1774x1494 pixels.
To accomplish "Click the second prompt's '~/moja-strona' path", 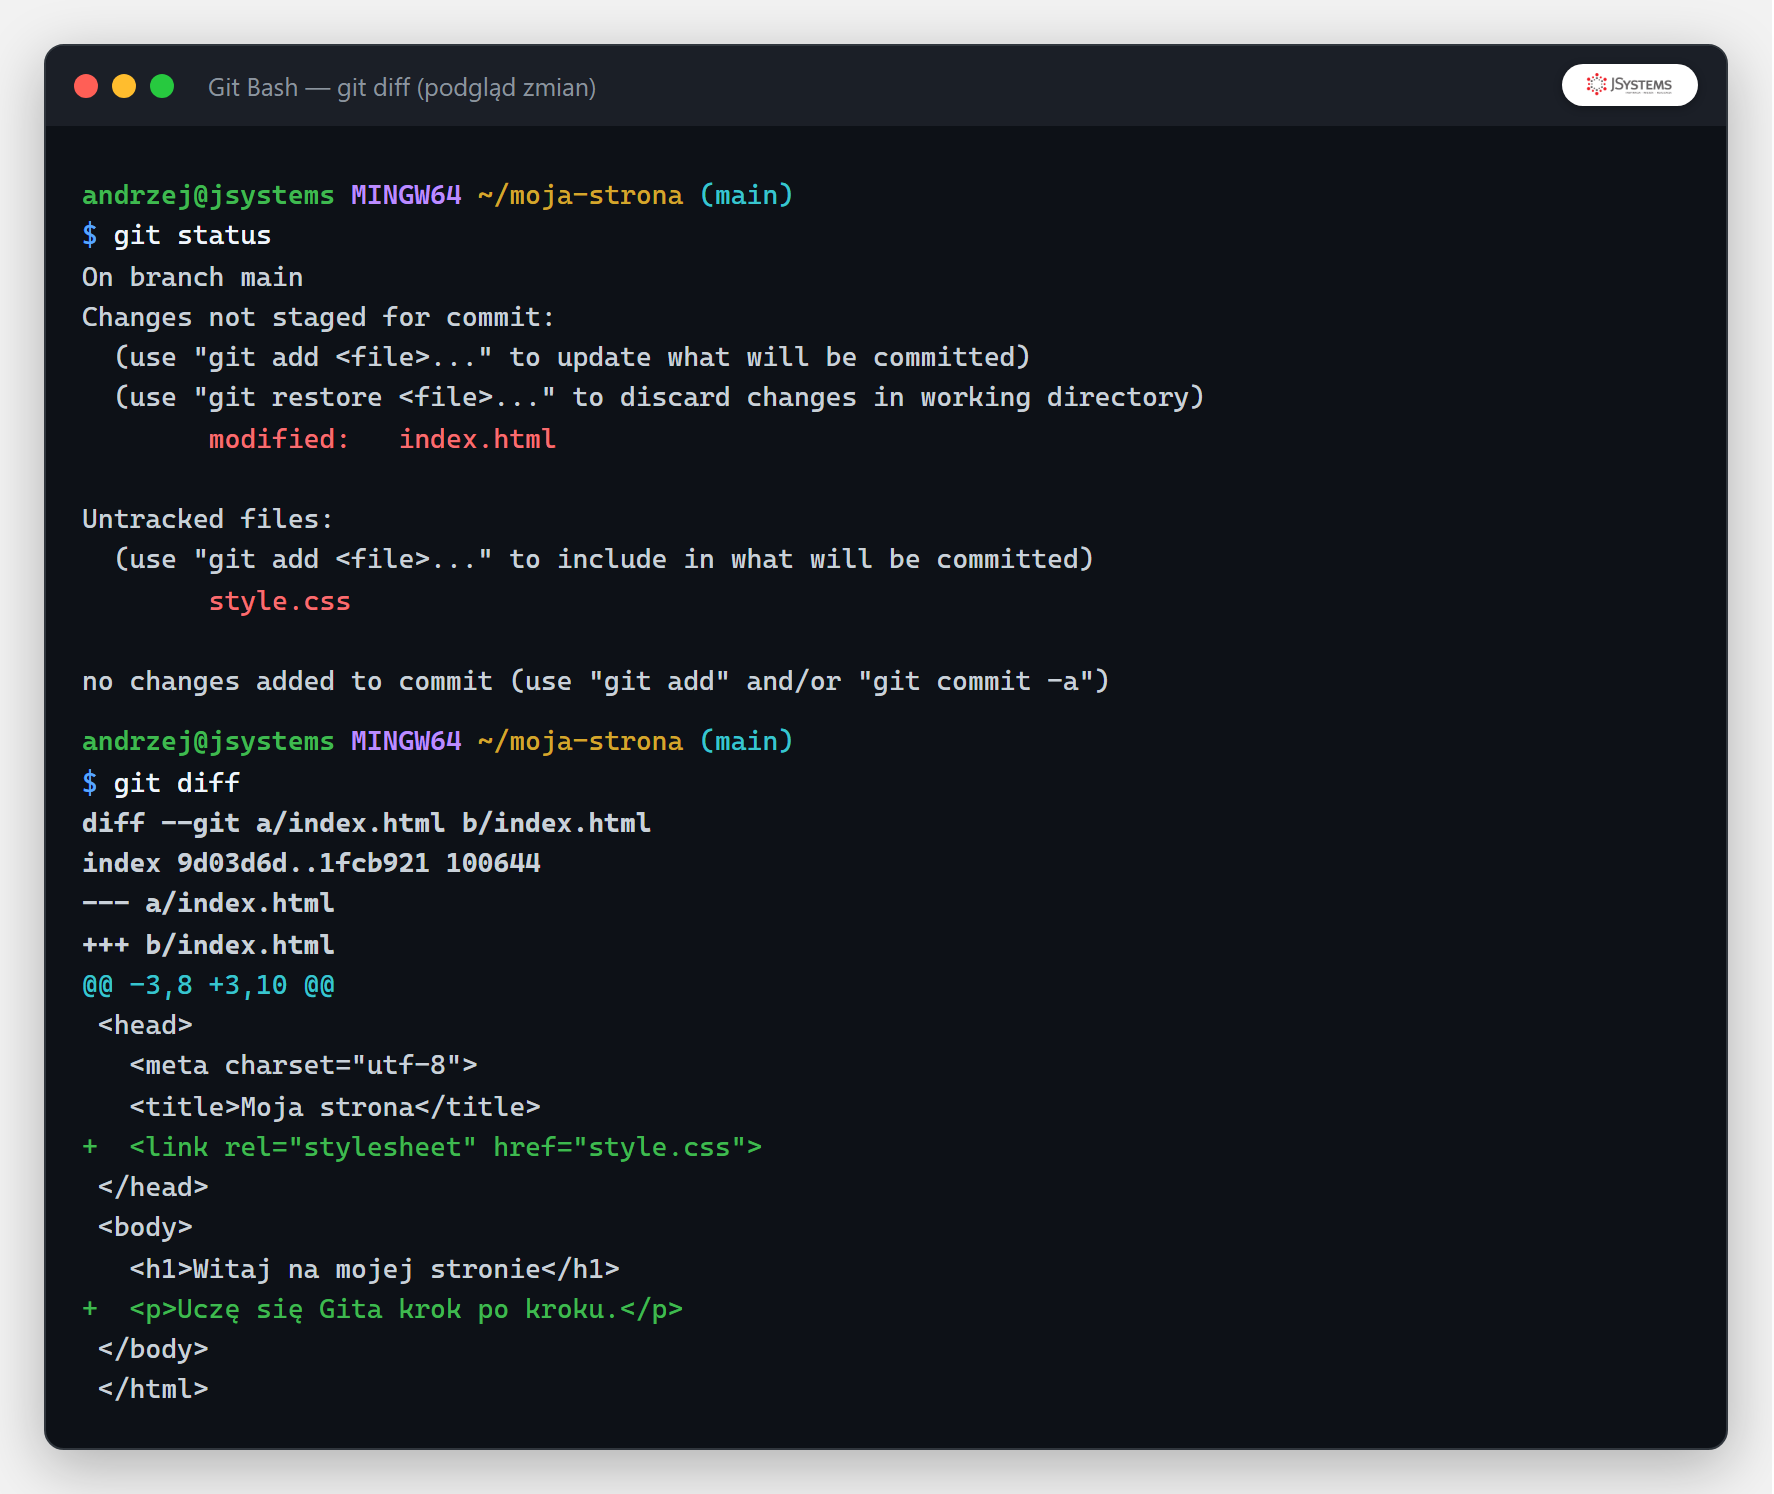I will (x=580, y=741).
